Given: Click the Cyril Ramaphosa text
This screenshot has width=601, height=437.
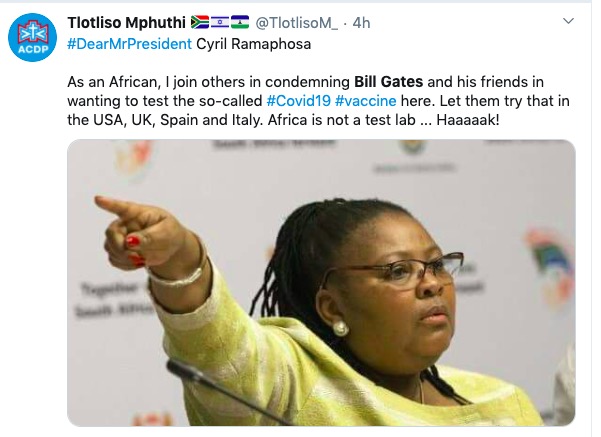Looking at the screenshot, I should pos(253,44).
